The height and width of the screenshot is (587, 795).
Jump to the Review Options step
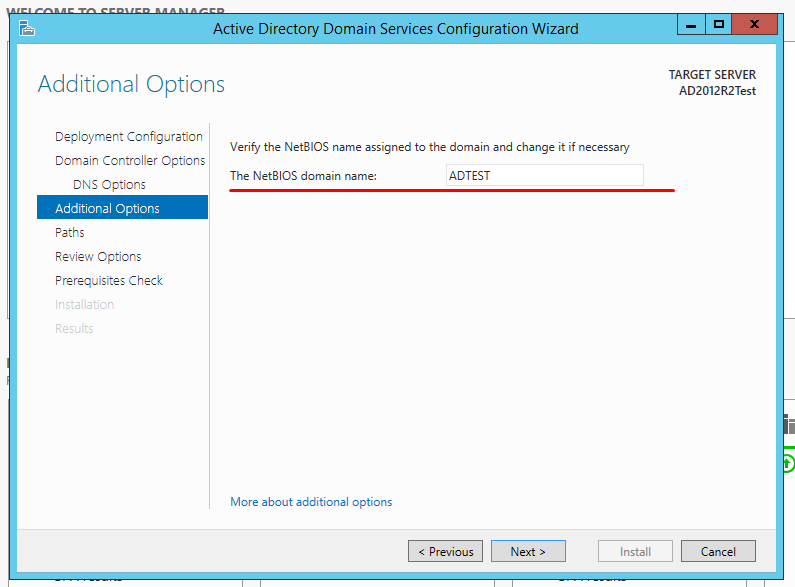(x=98, y=256)
